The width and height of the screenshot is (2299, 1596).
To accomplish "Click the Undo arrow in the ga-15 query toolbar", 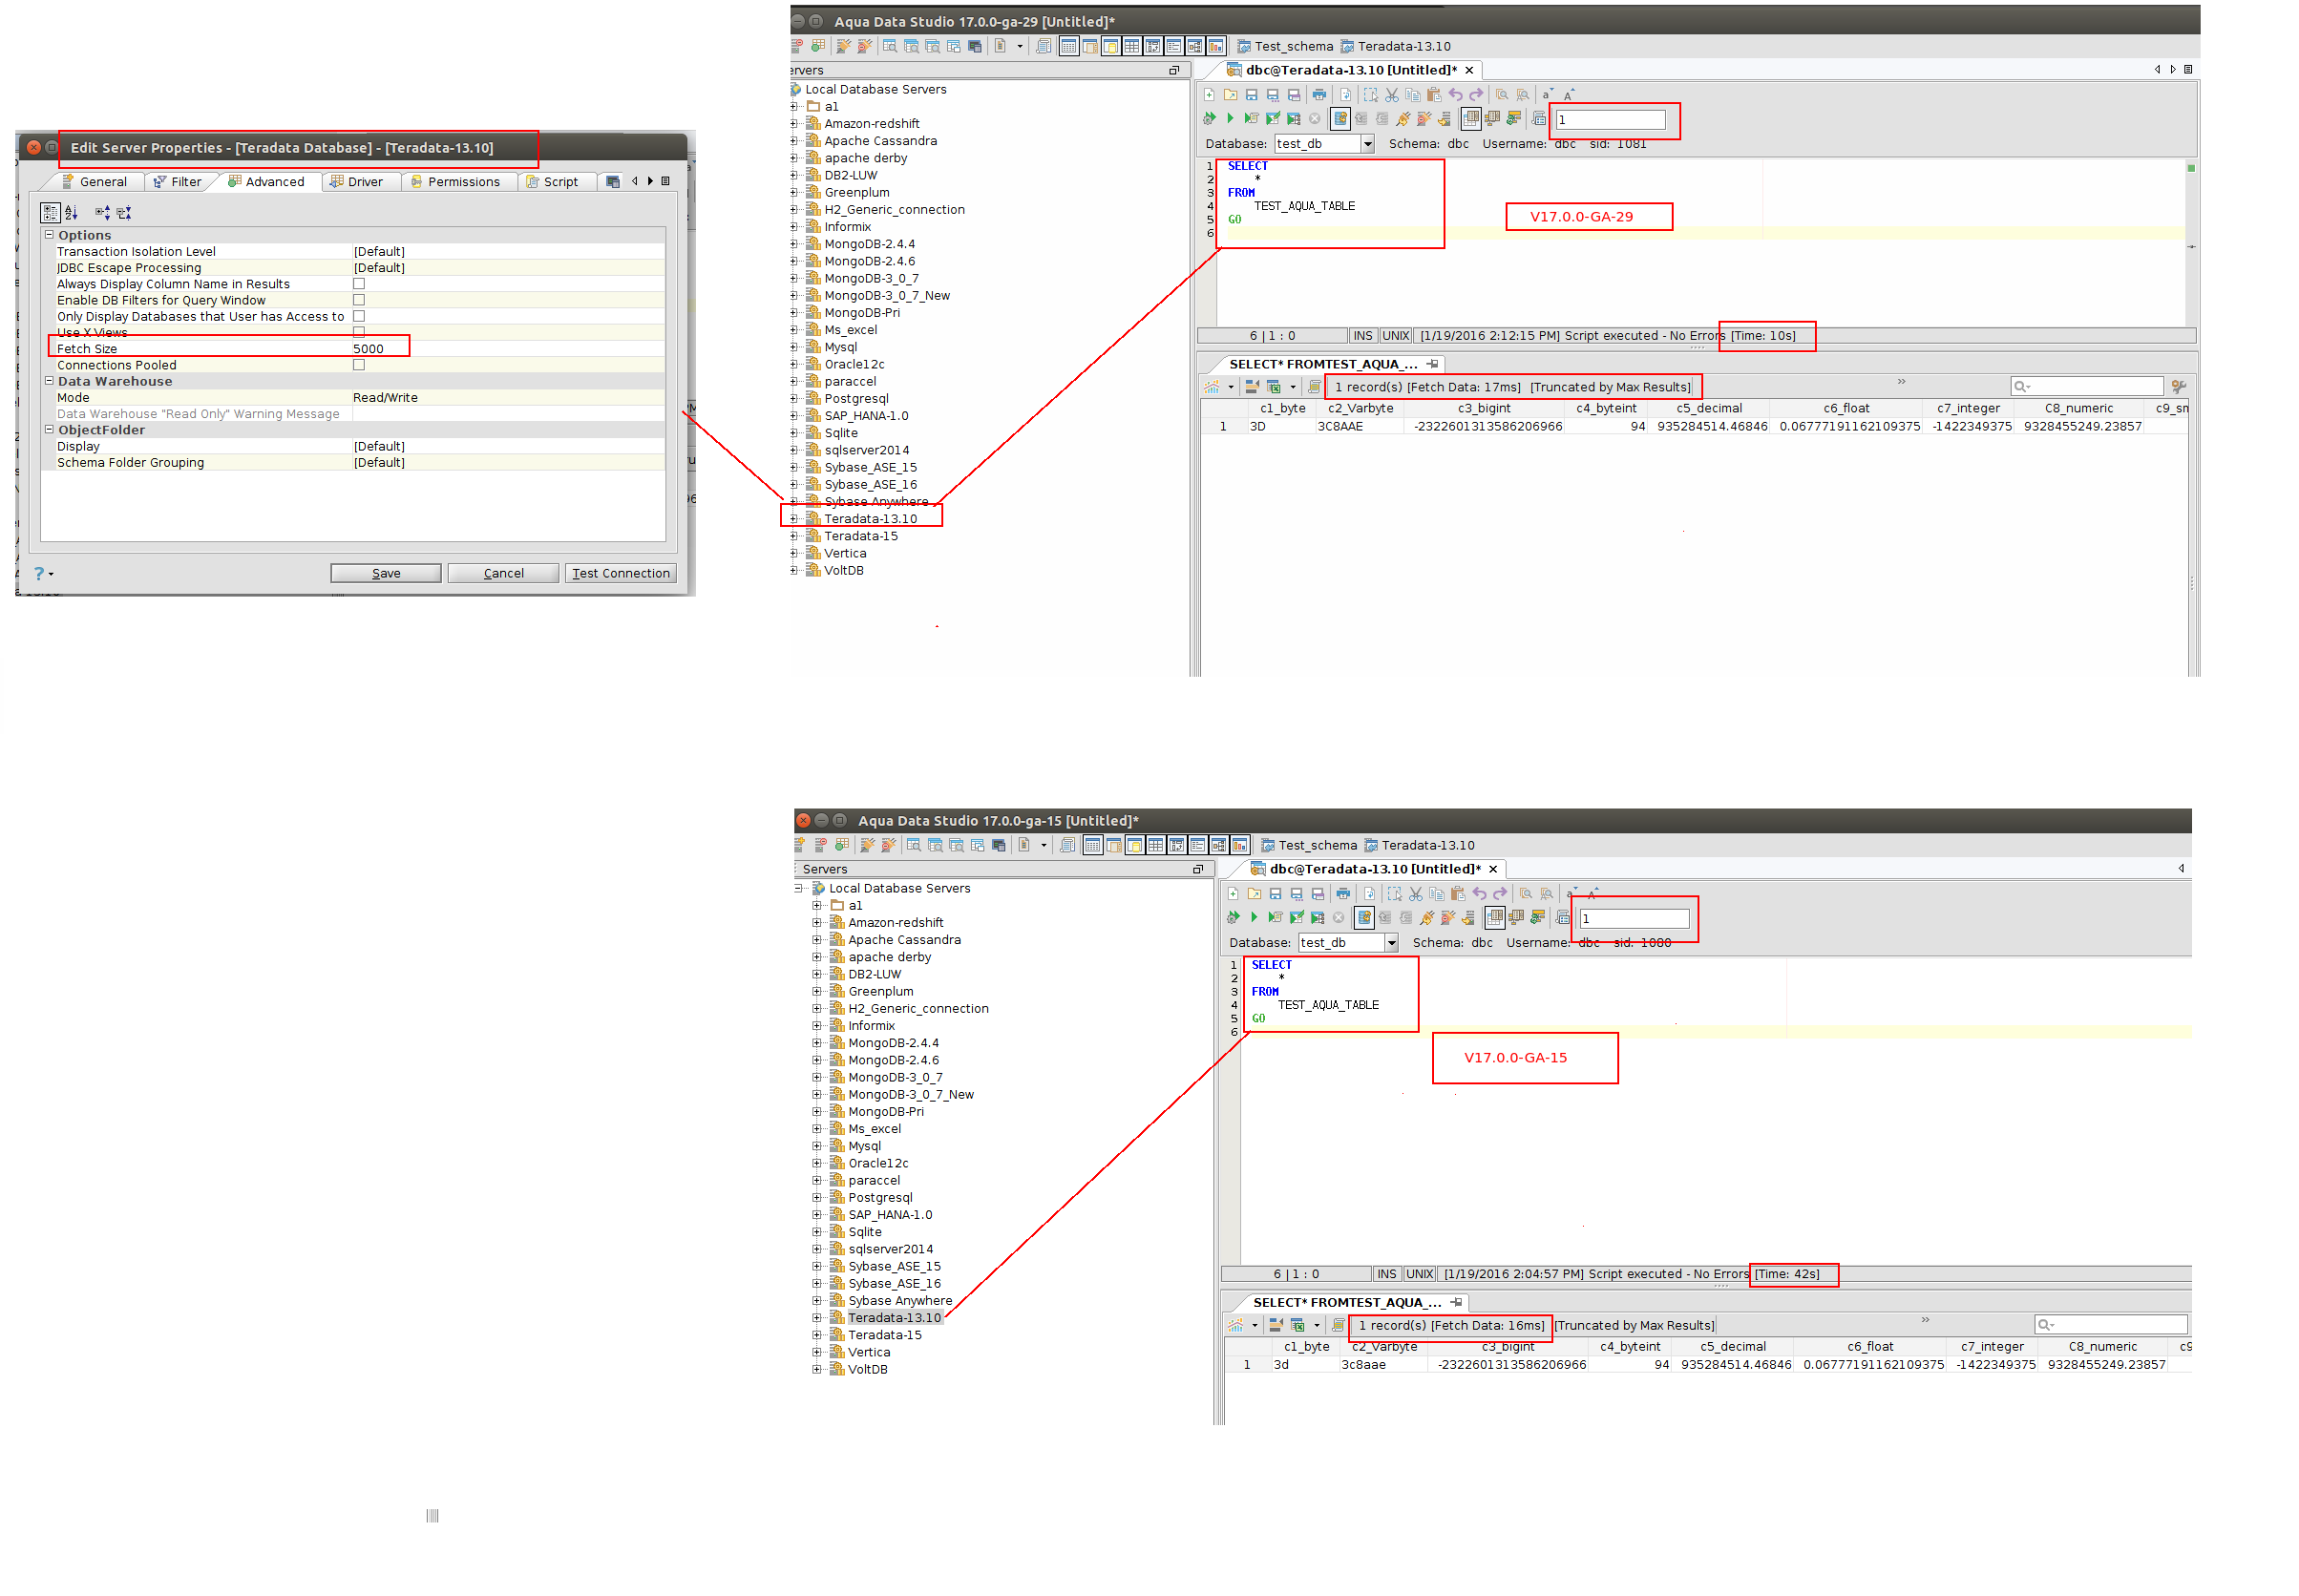I will [1478, 894].
